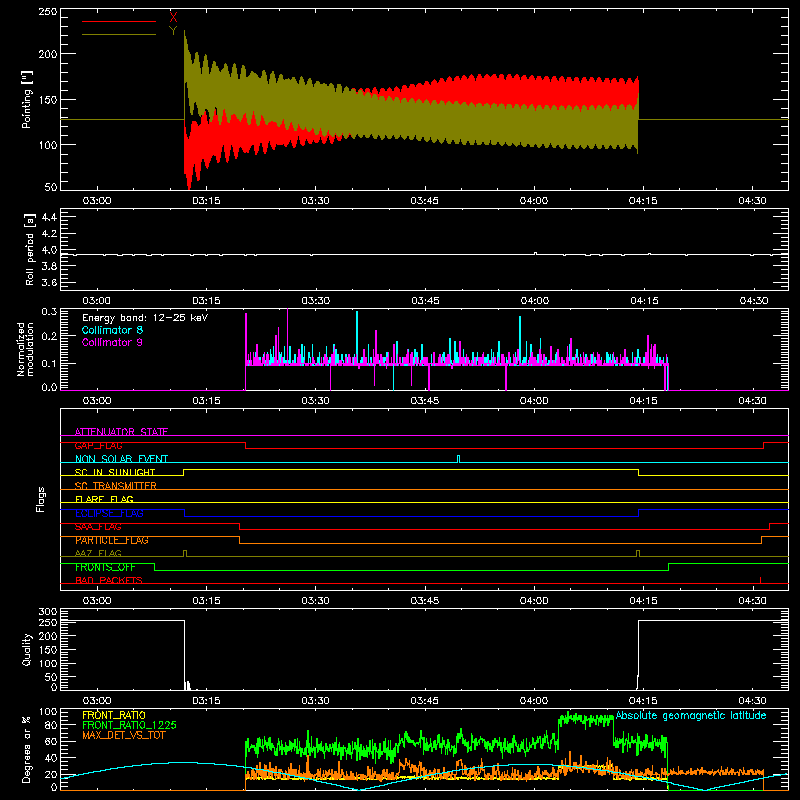Click the red X legend line
The height and width of the screenshot is (800, 800).
tap(118, 21)
